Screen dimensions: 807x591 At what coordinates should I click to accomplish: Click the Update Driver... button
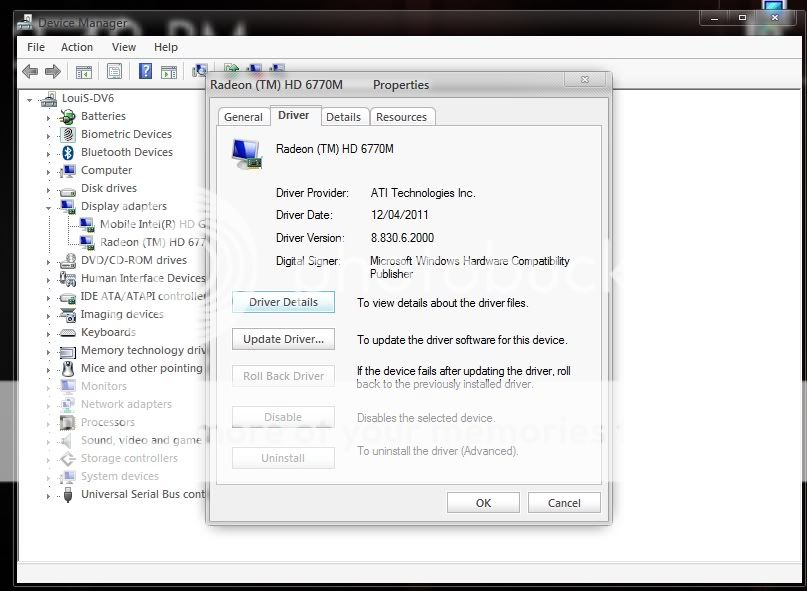coord(283,339)
